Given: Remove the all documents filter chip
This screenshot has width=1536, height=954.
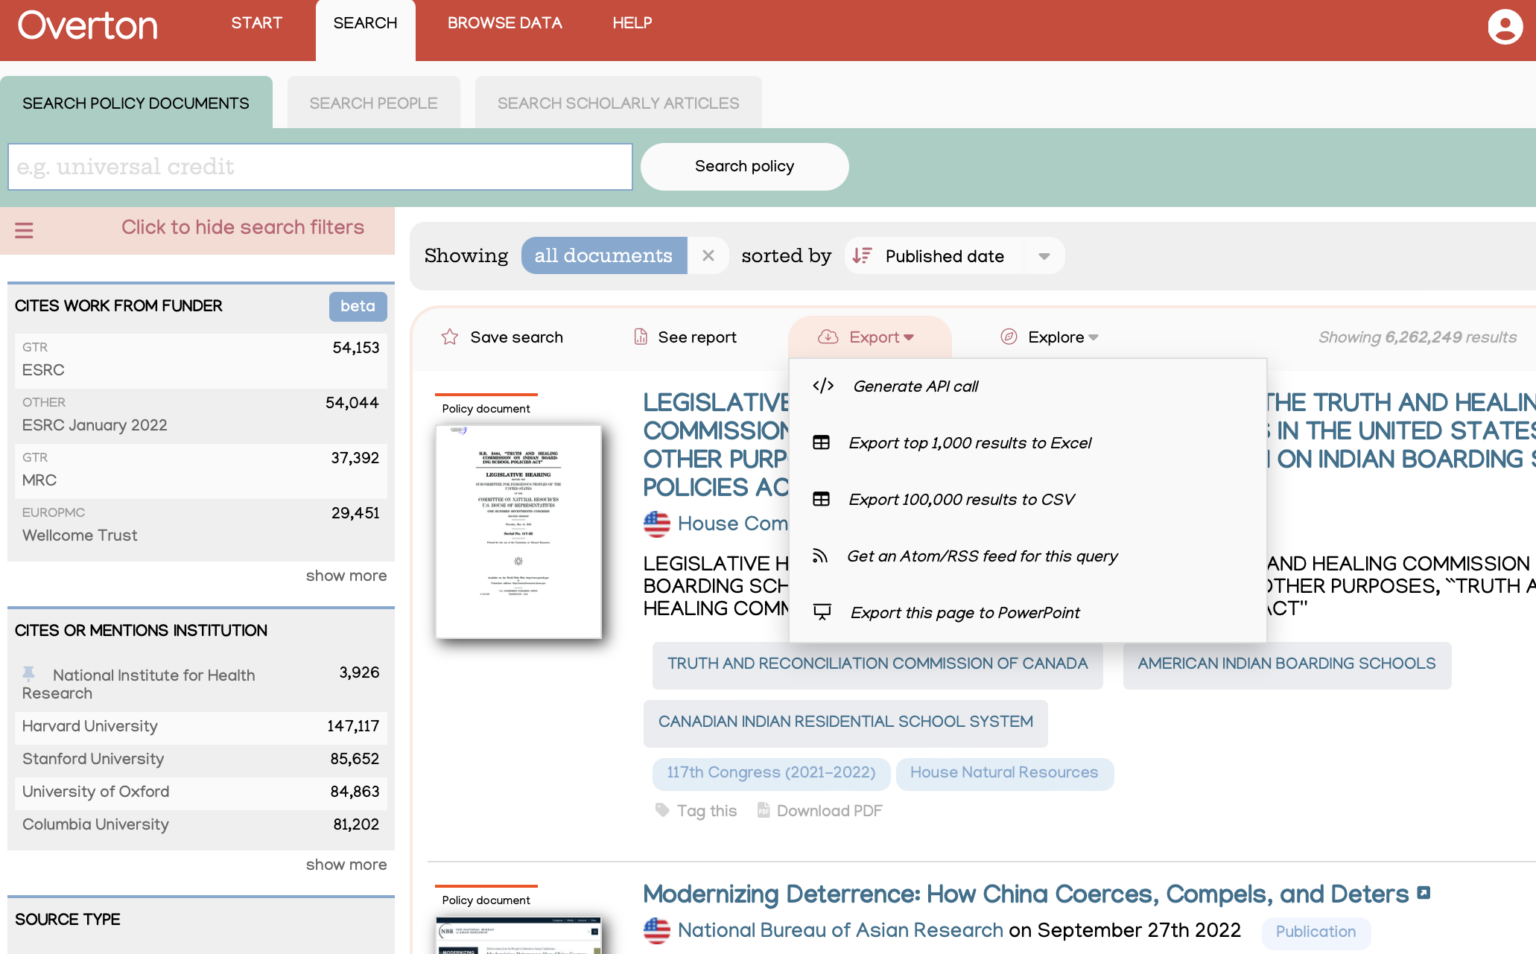Looking at the screenshot, I should pyautogui.click(x=708, y=256).
